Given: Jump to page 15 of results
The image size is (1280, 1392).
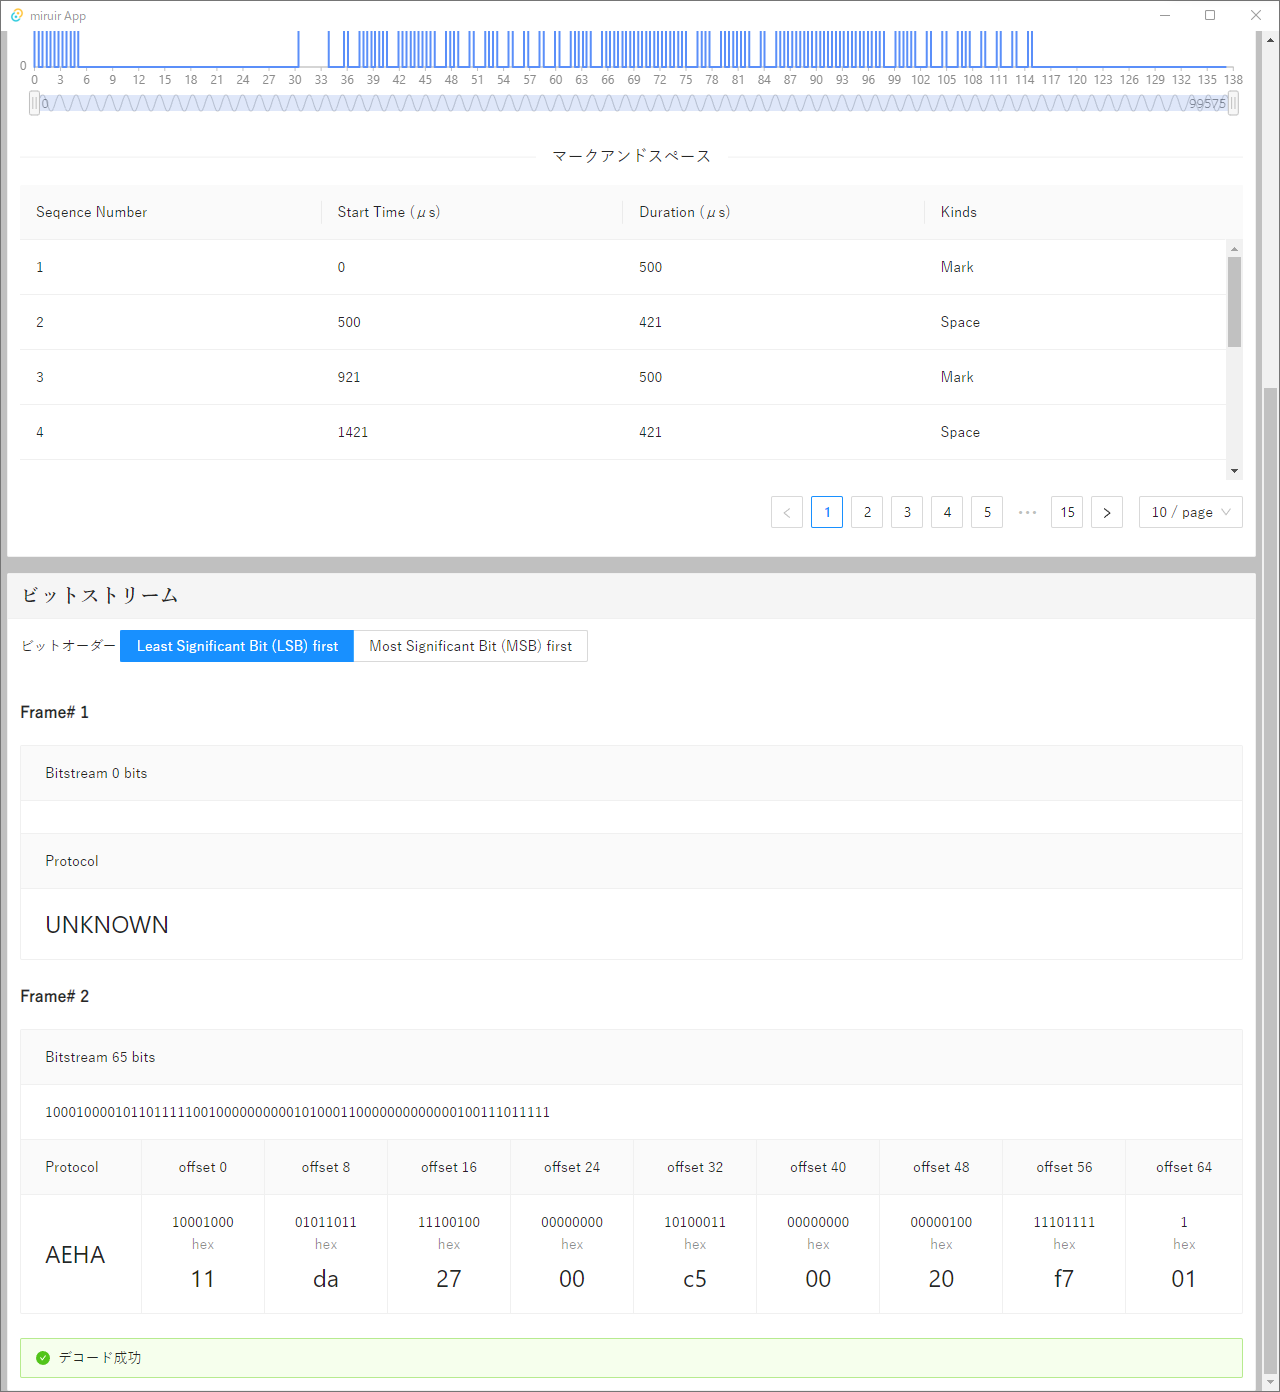Looking at the screenshot, I should [1067, 512].
